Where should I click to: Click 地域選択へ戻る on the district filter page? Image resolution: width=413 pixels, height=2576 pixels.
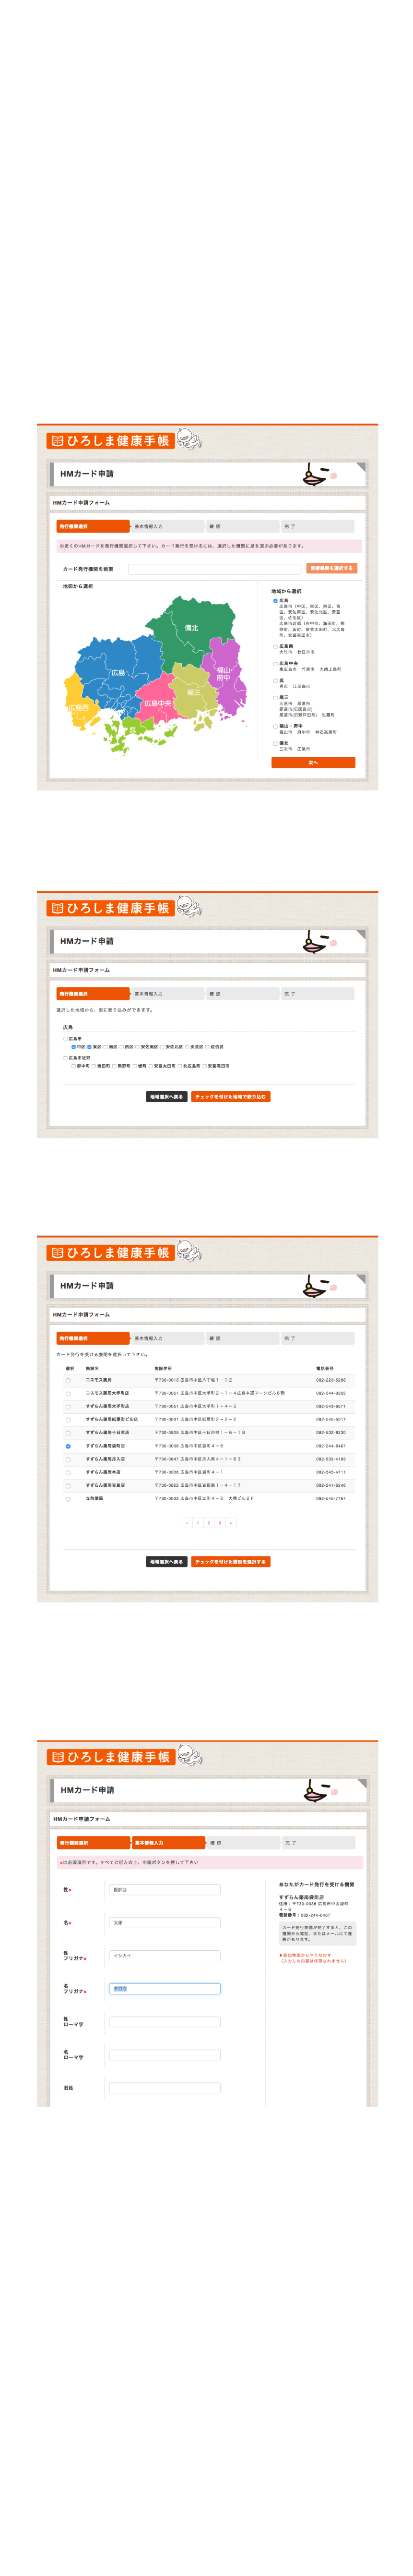pos(166,1096)
